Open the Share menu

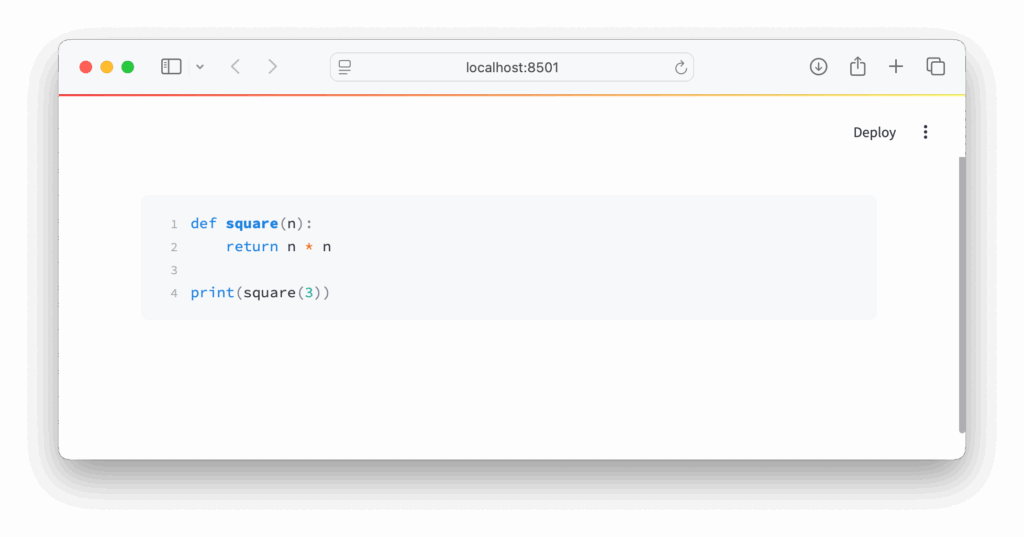pos(857,67)
